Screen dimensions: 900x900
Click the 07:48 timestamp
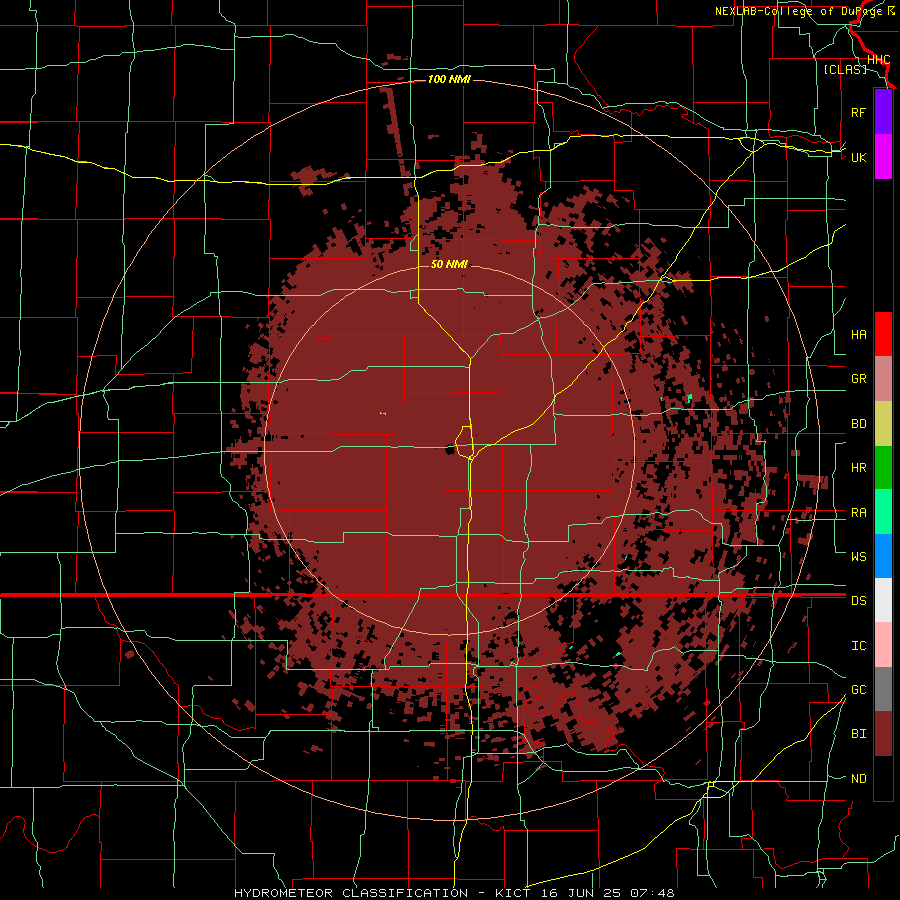coord(651,893)
